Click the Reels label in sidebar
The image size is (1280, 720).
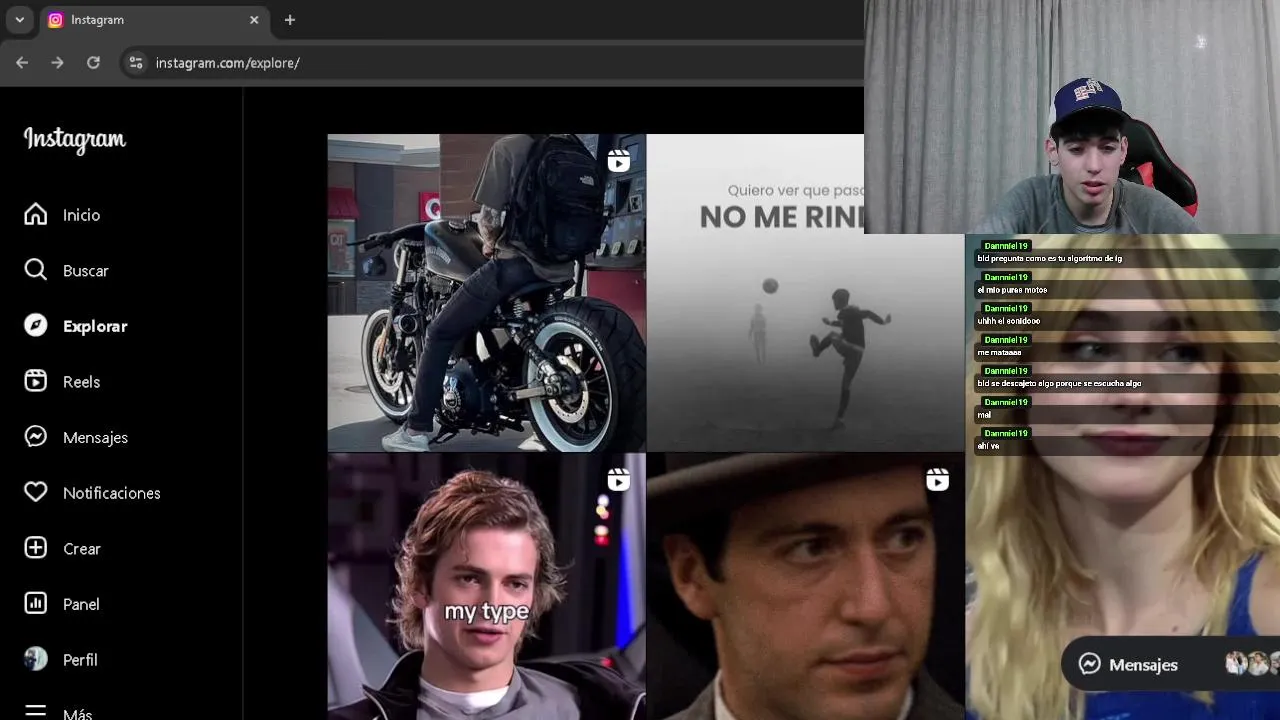tap(81, 382)
